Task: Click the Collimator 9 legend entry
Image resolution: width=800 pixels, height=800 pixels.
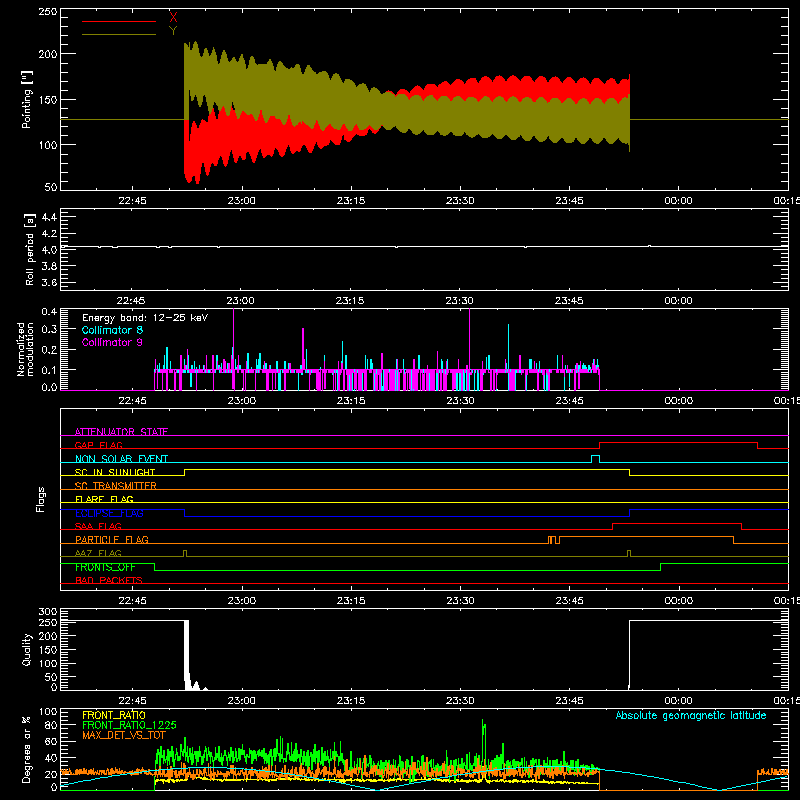Action: (112, 342)
